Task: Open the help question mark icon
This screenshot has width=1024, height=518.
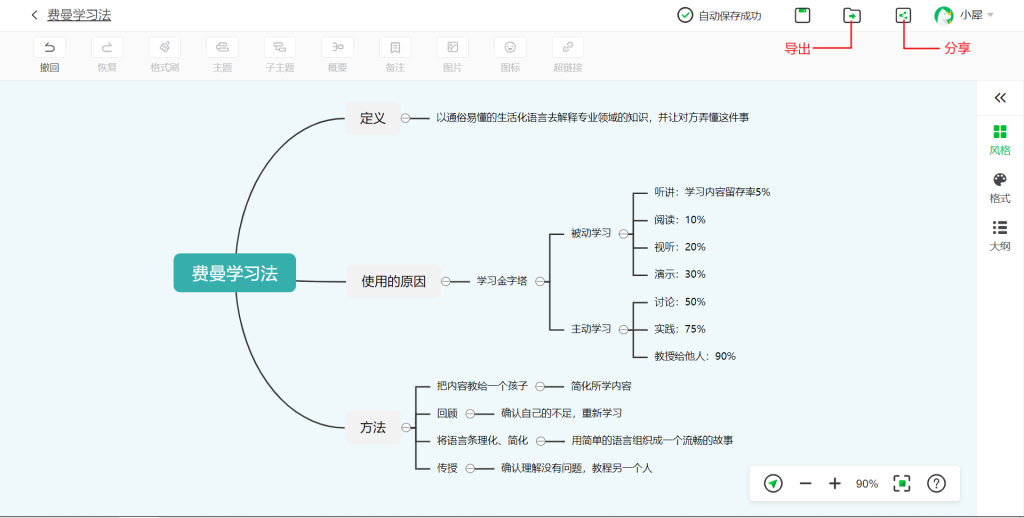Action: click(936, 483)
